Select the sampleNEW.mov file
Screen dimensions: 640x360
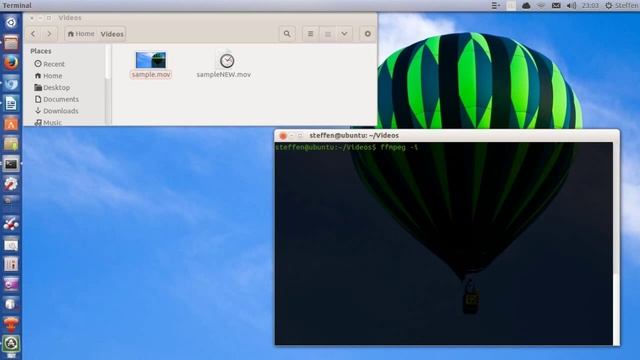pyautogui.click(x=224, y=65)
